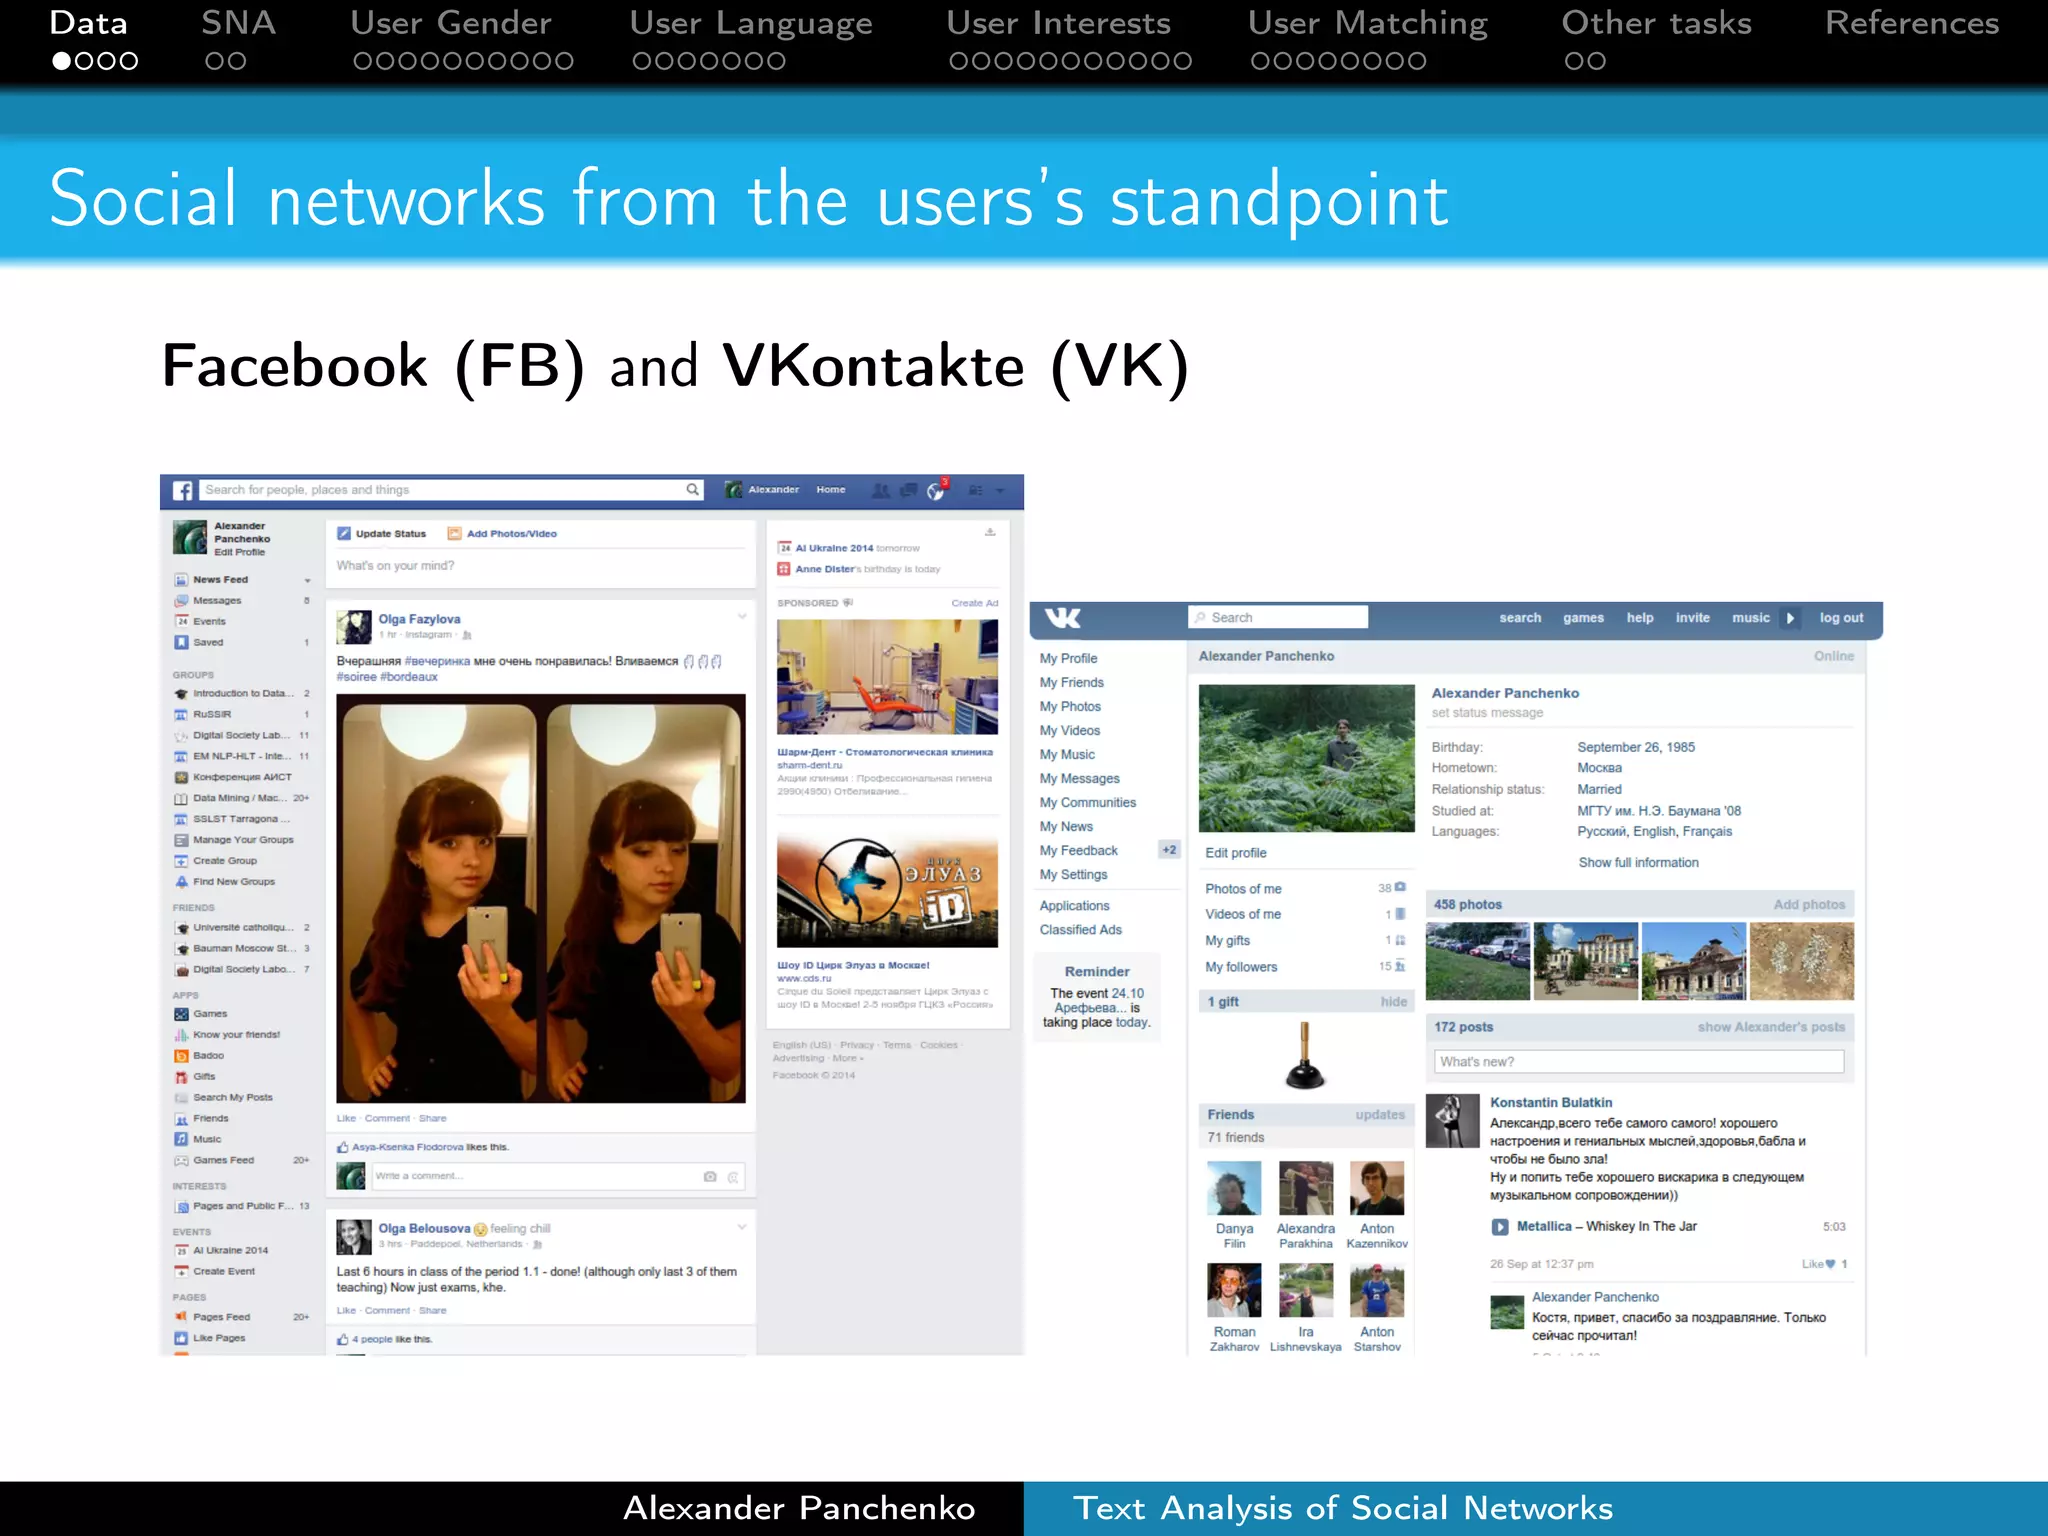This screenshot has width=2048, height=1536.
Task: Click the Messages sidebar icon in Facebook
Action: 181,601
